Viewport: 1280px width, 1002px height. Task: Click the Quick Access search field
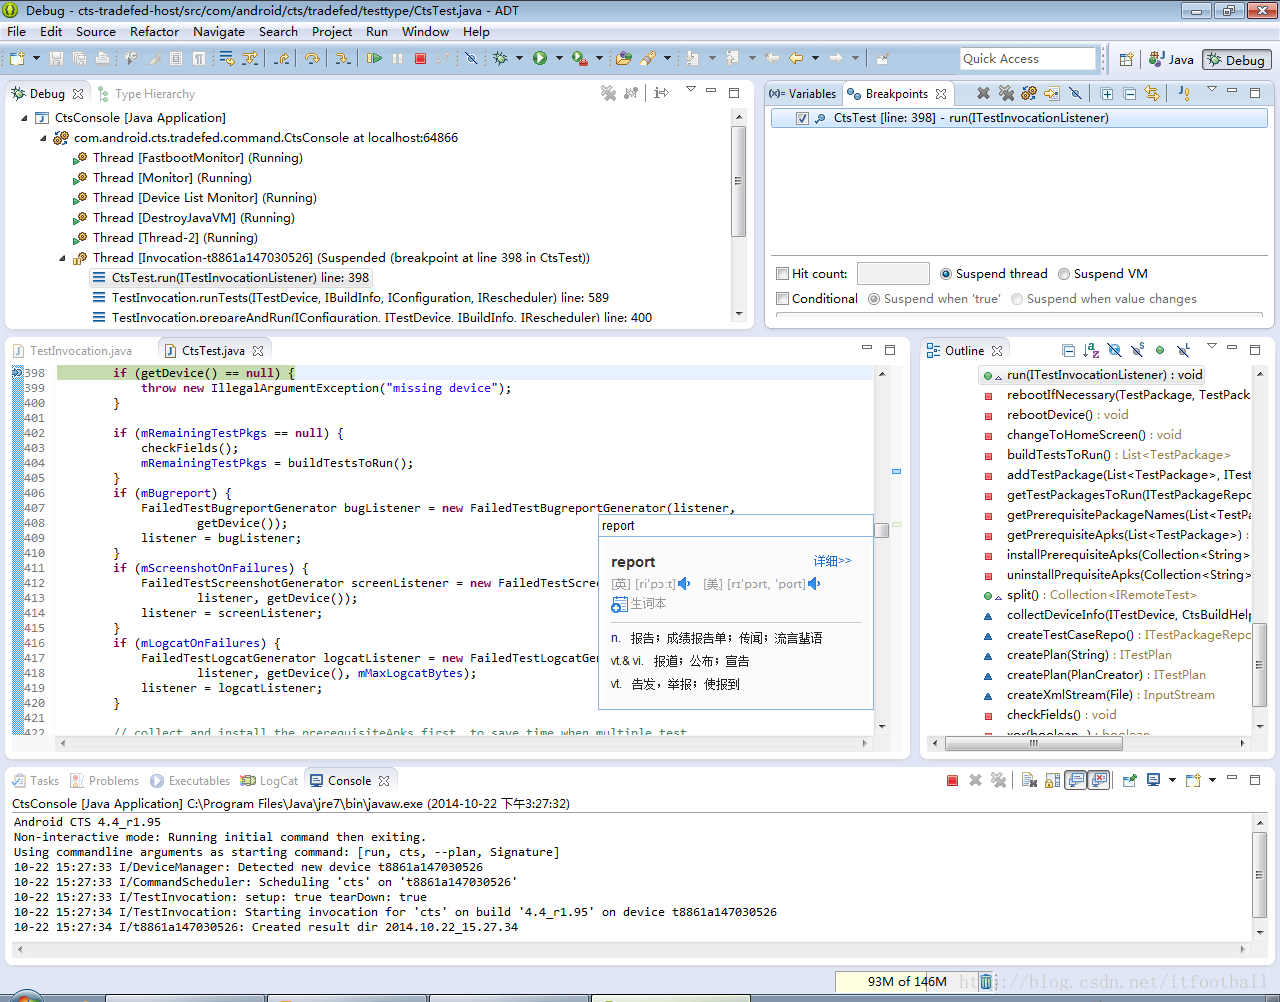(1027, 59)
